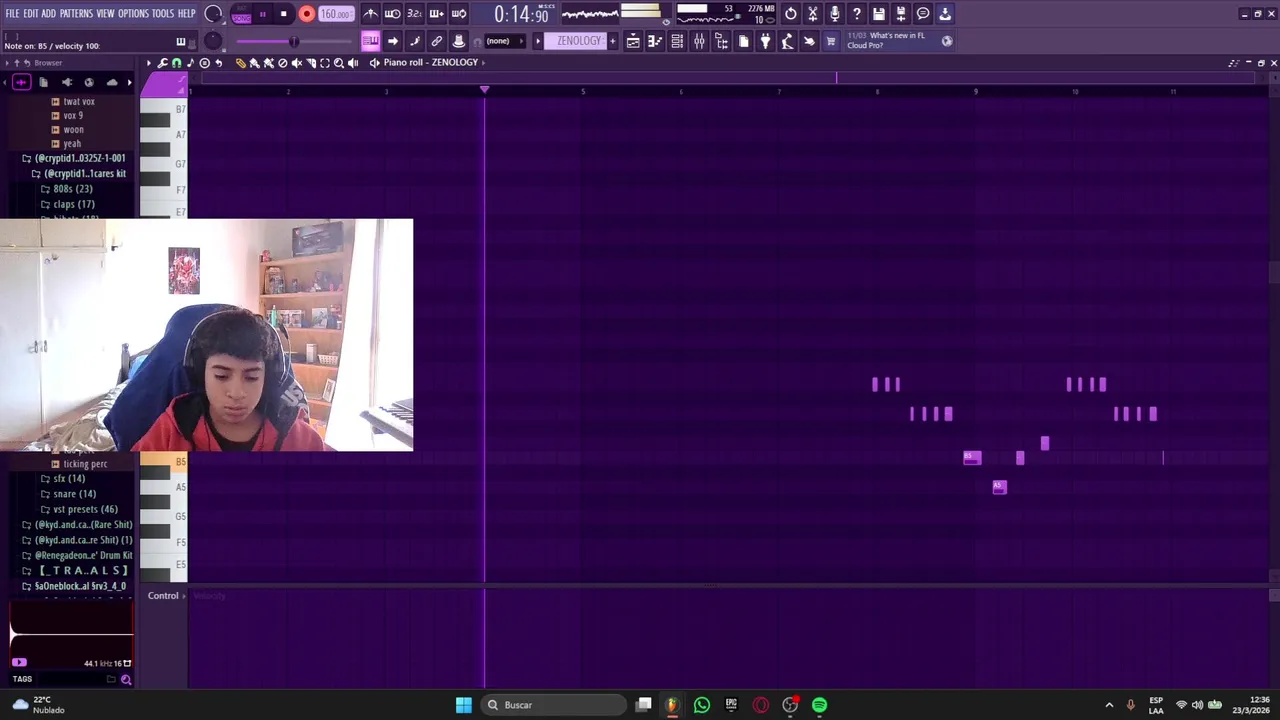Arm the red record button
This screenshot has width=1280, height=720.
306,15
